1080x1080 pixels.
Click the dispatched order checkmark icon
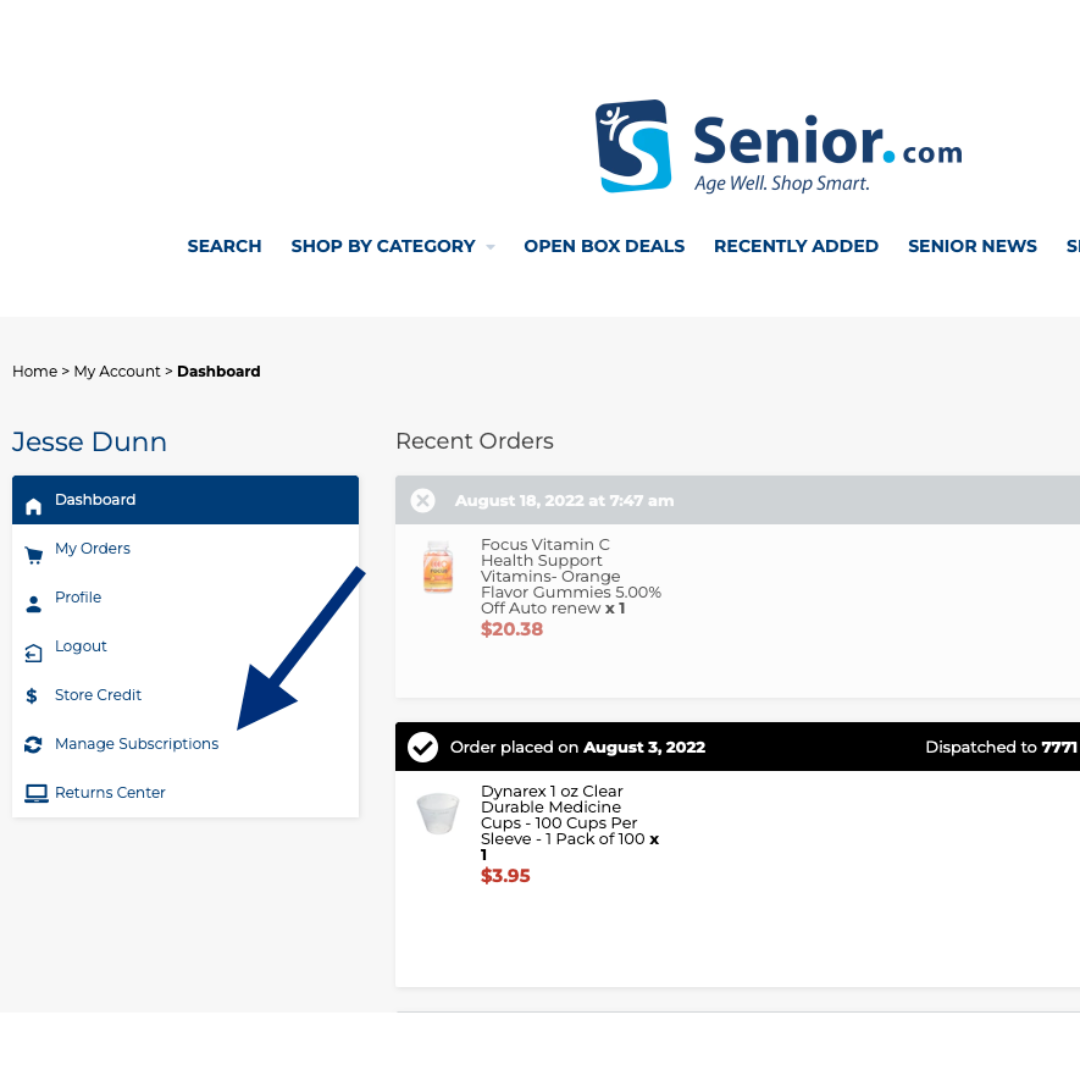point(423,747)
